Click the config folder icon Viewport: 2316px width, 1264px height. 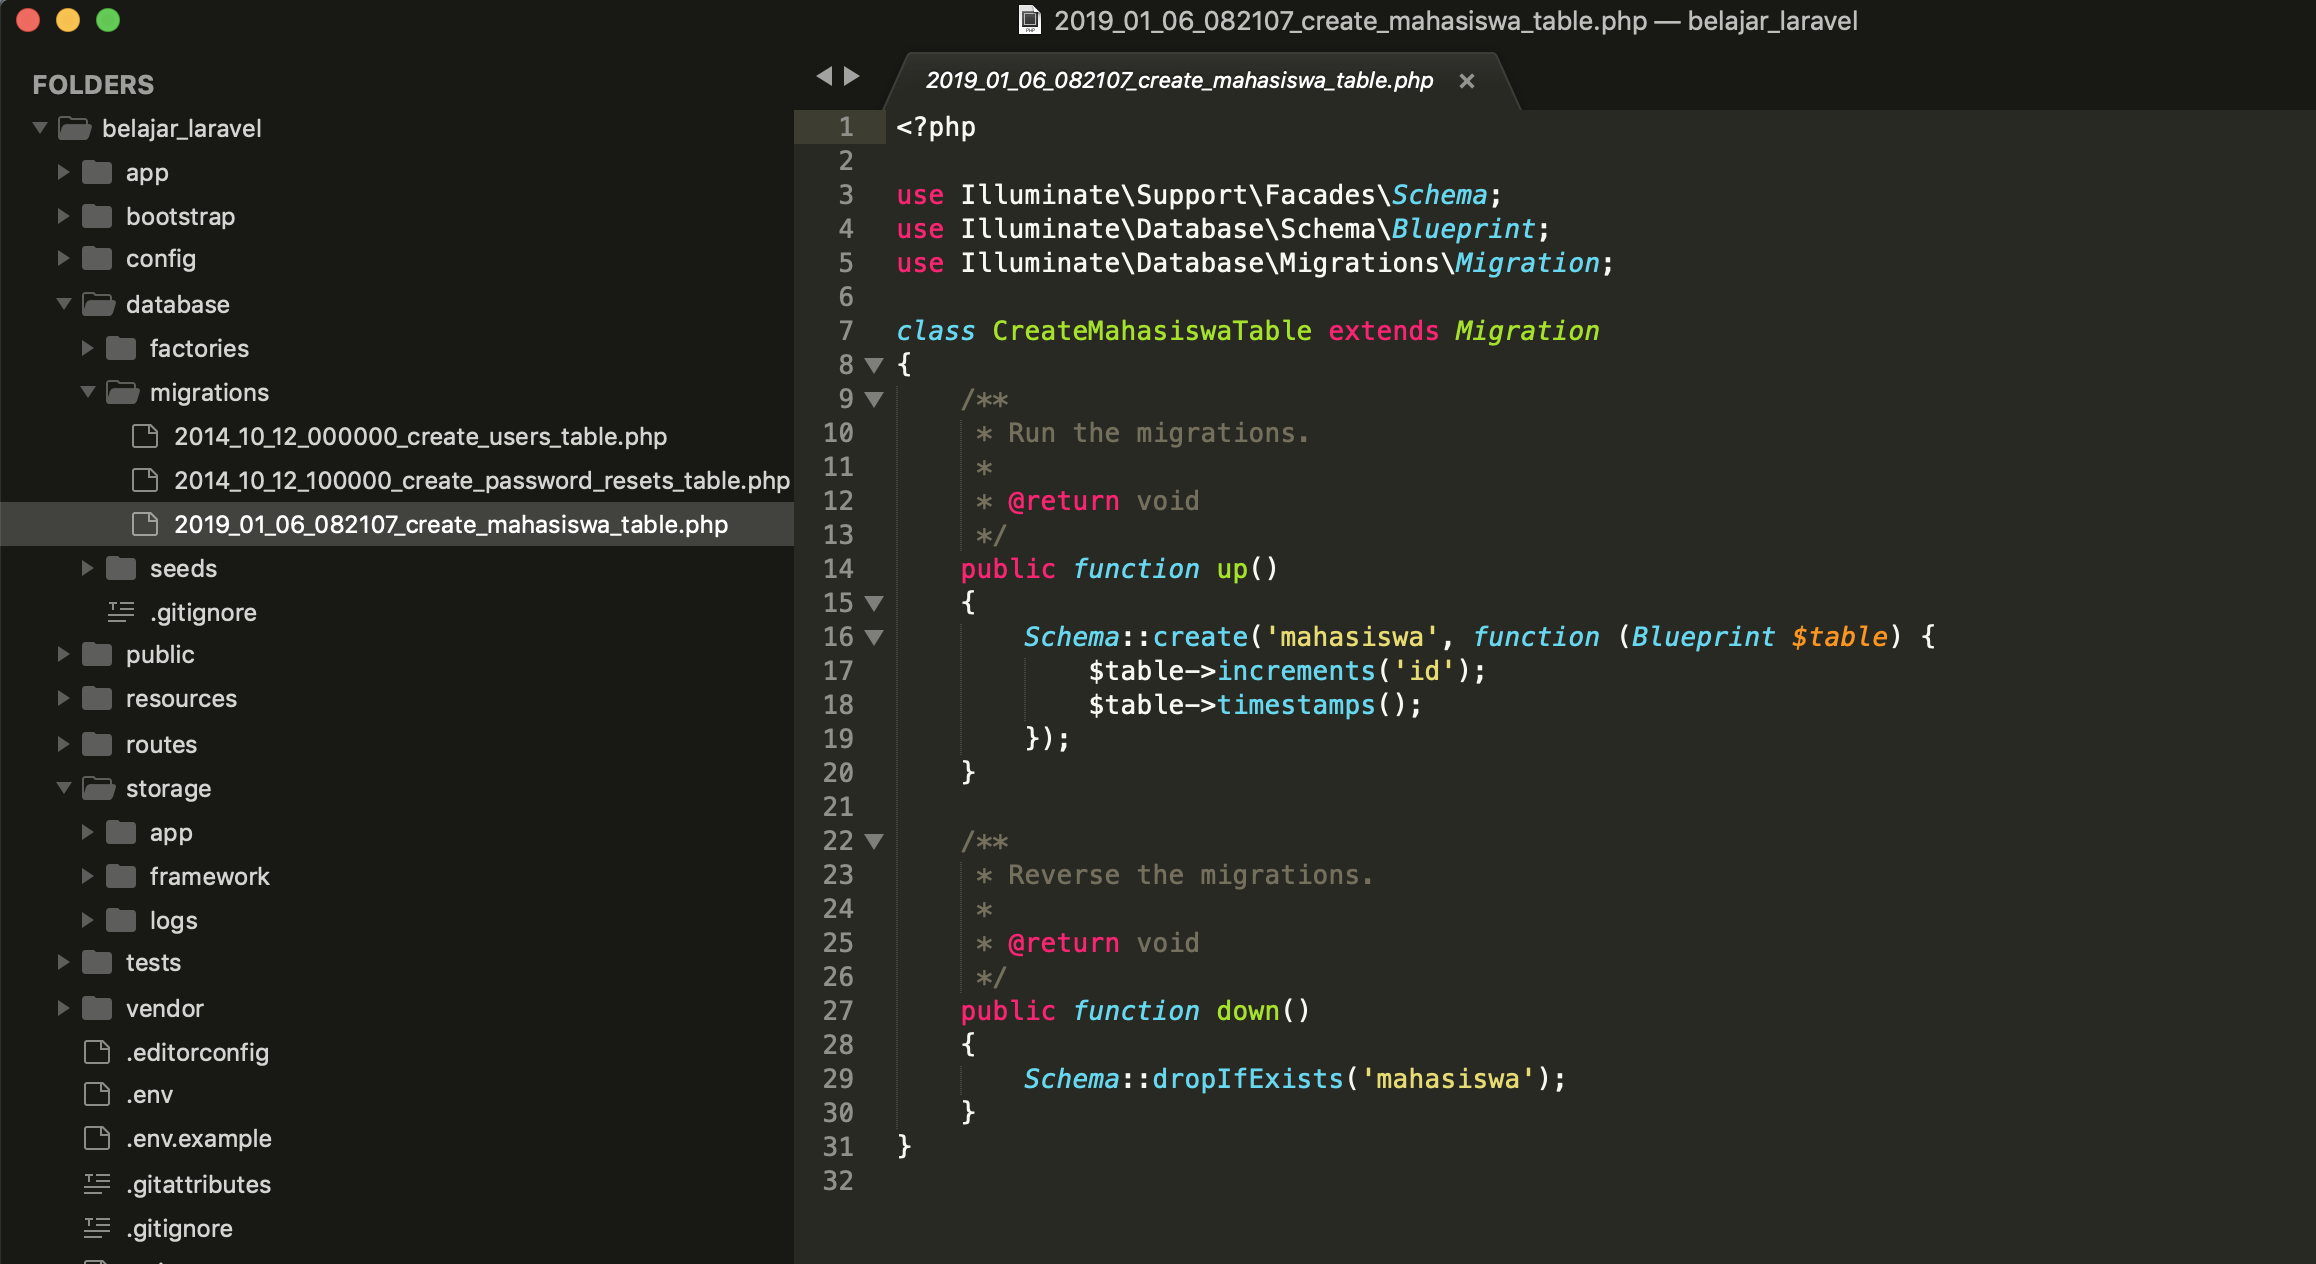click(x=97, y=258)
